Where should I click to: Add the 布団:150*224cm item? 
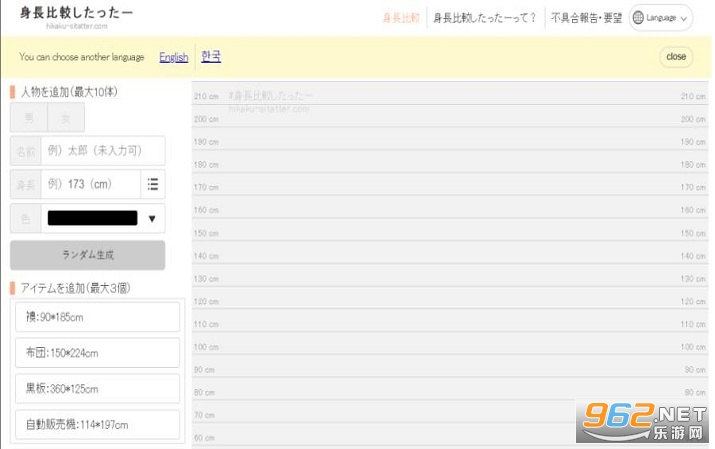click(x=97, y=353)
